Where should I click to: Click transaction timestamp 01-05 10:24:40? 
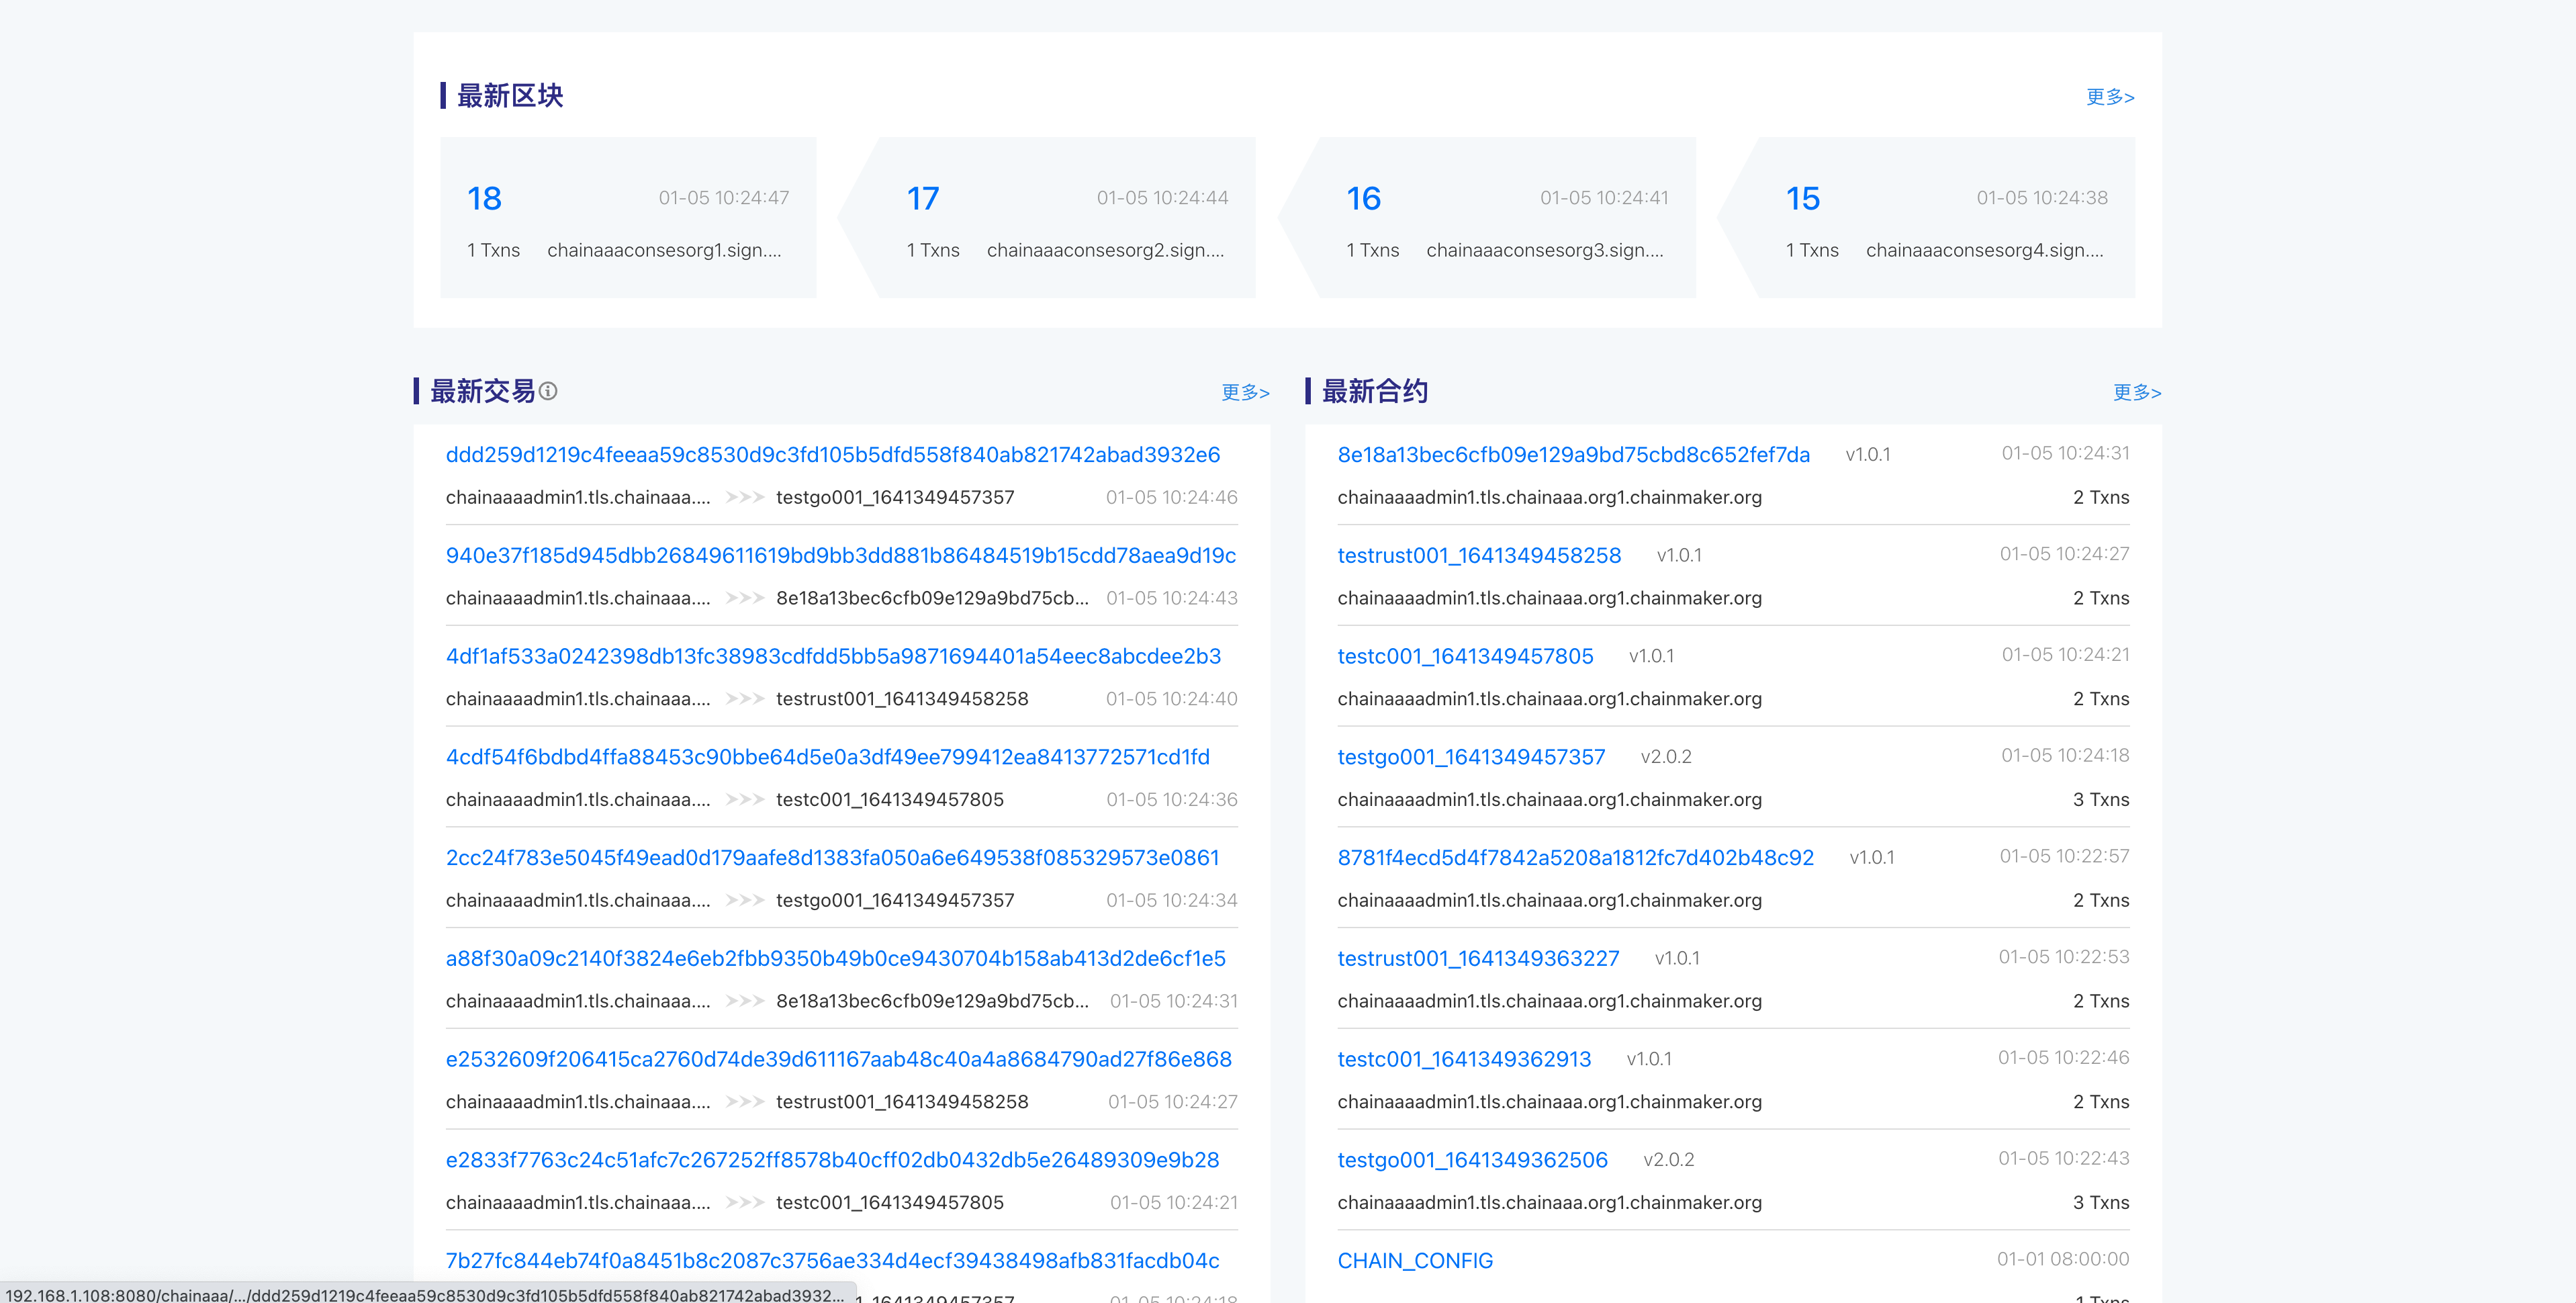1172,699
